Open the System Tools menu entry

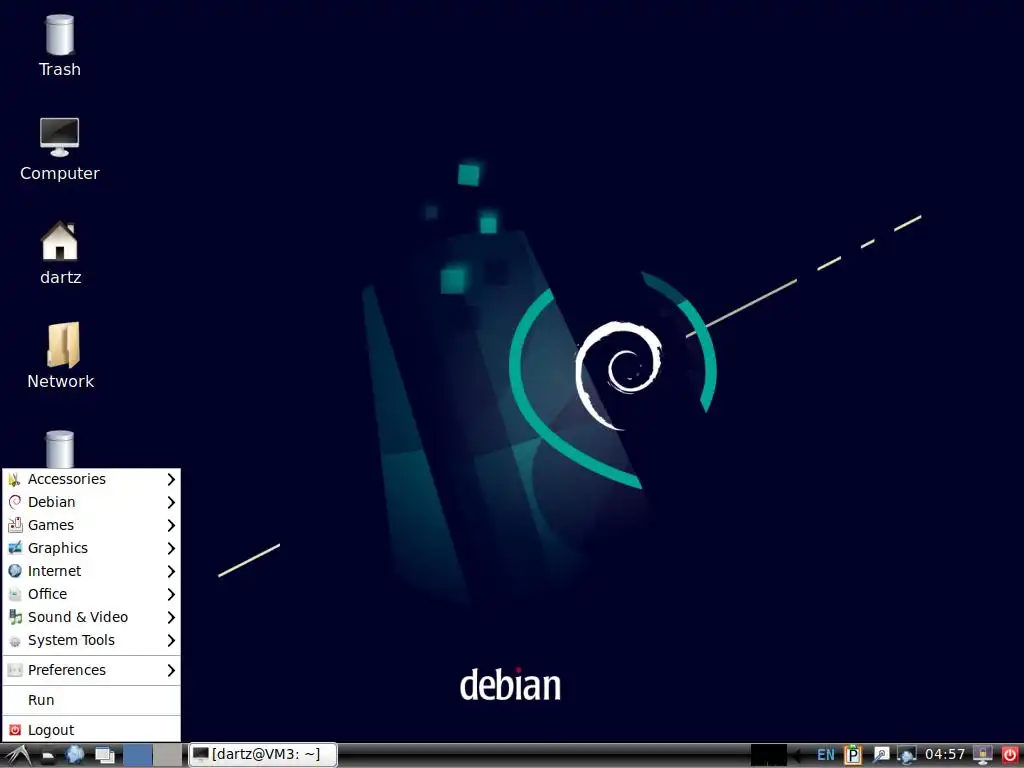click(91, 640)
